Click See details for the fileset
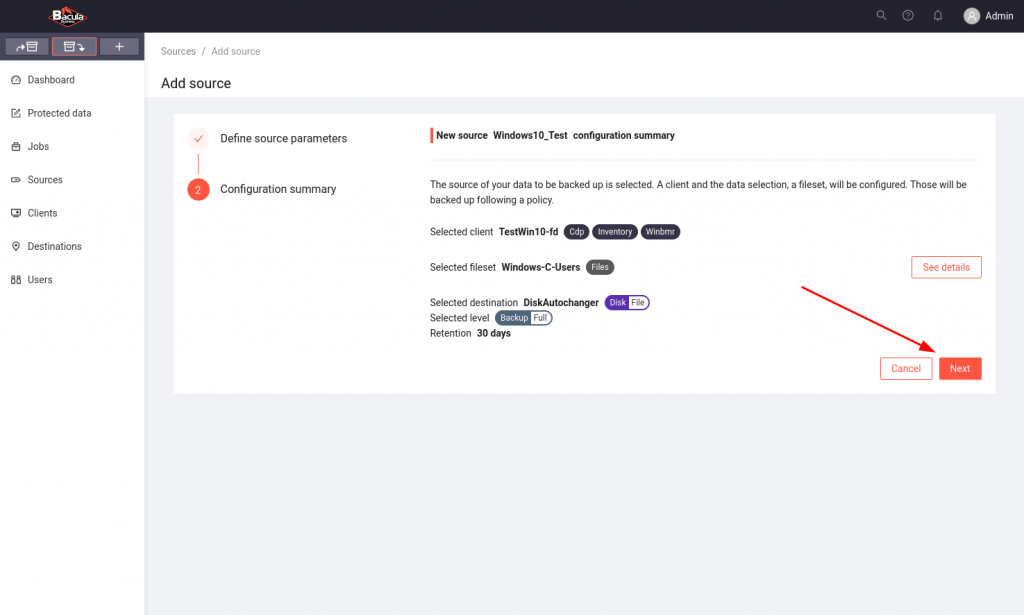The height and width of the screenshot is (615, 1024). 945,267
